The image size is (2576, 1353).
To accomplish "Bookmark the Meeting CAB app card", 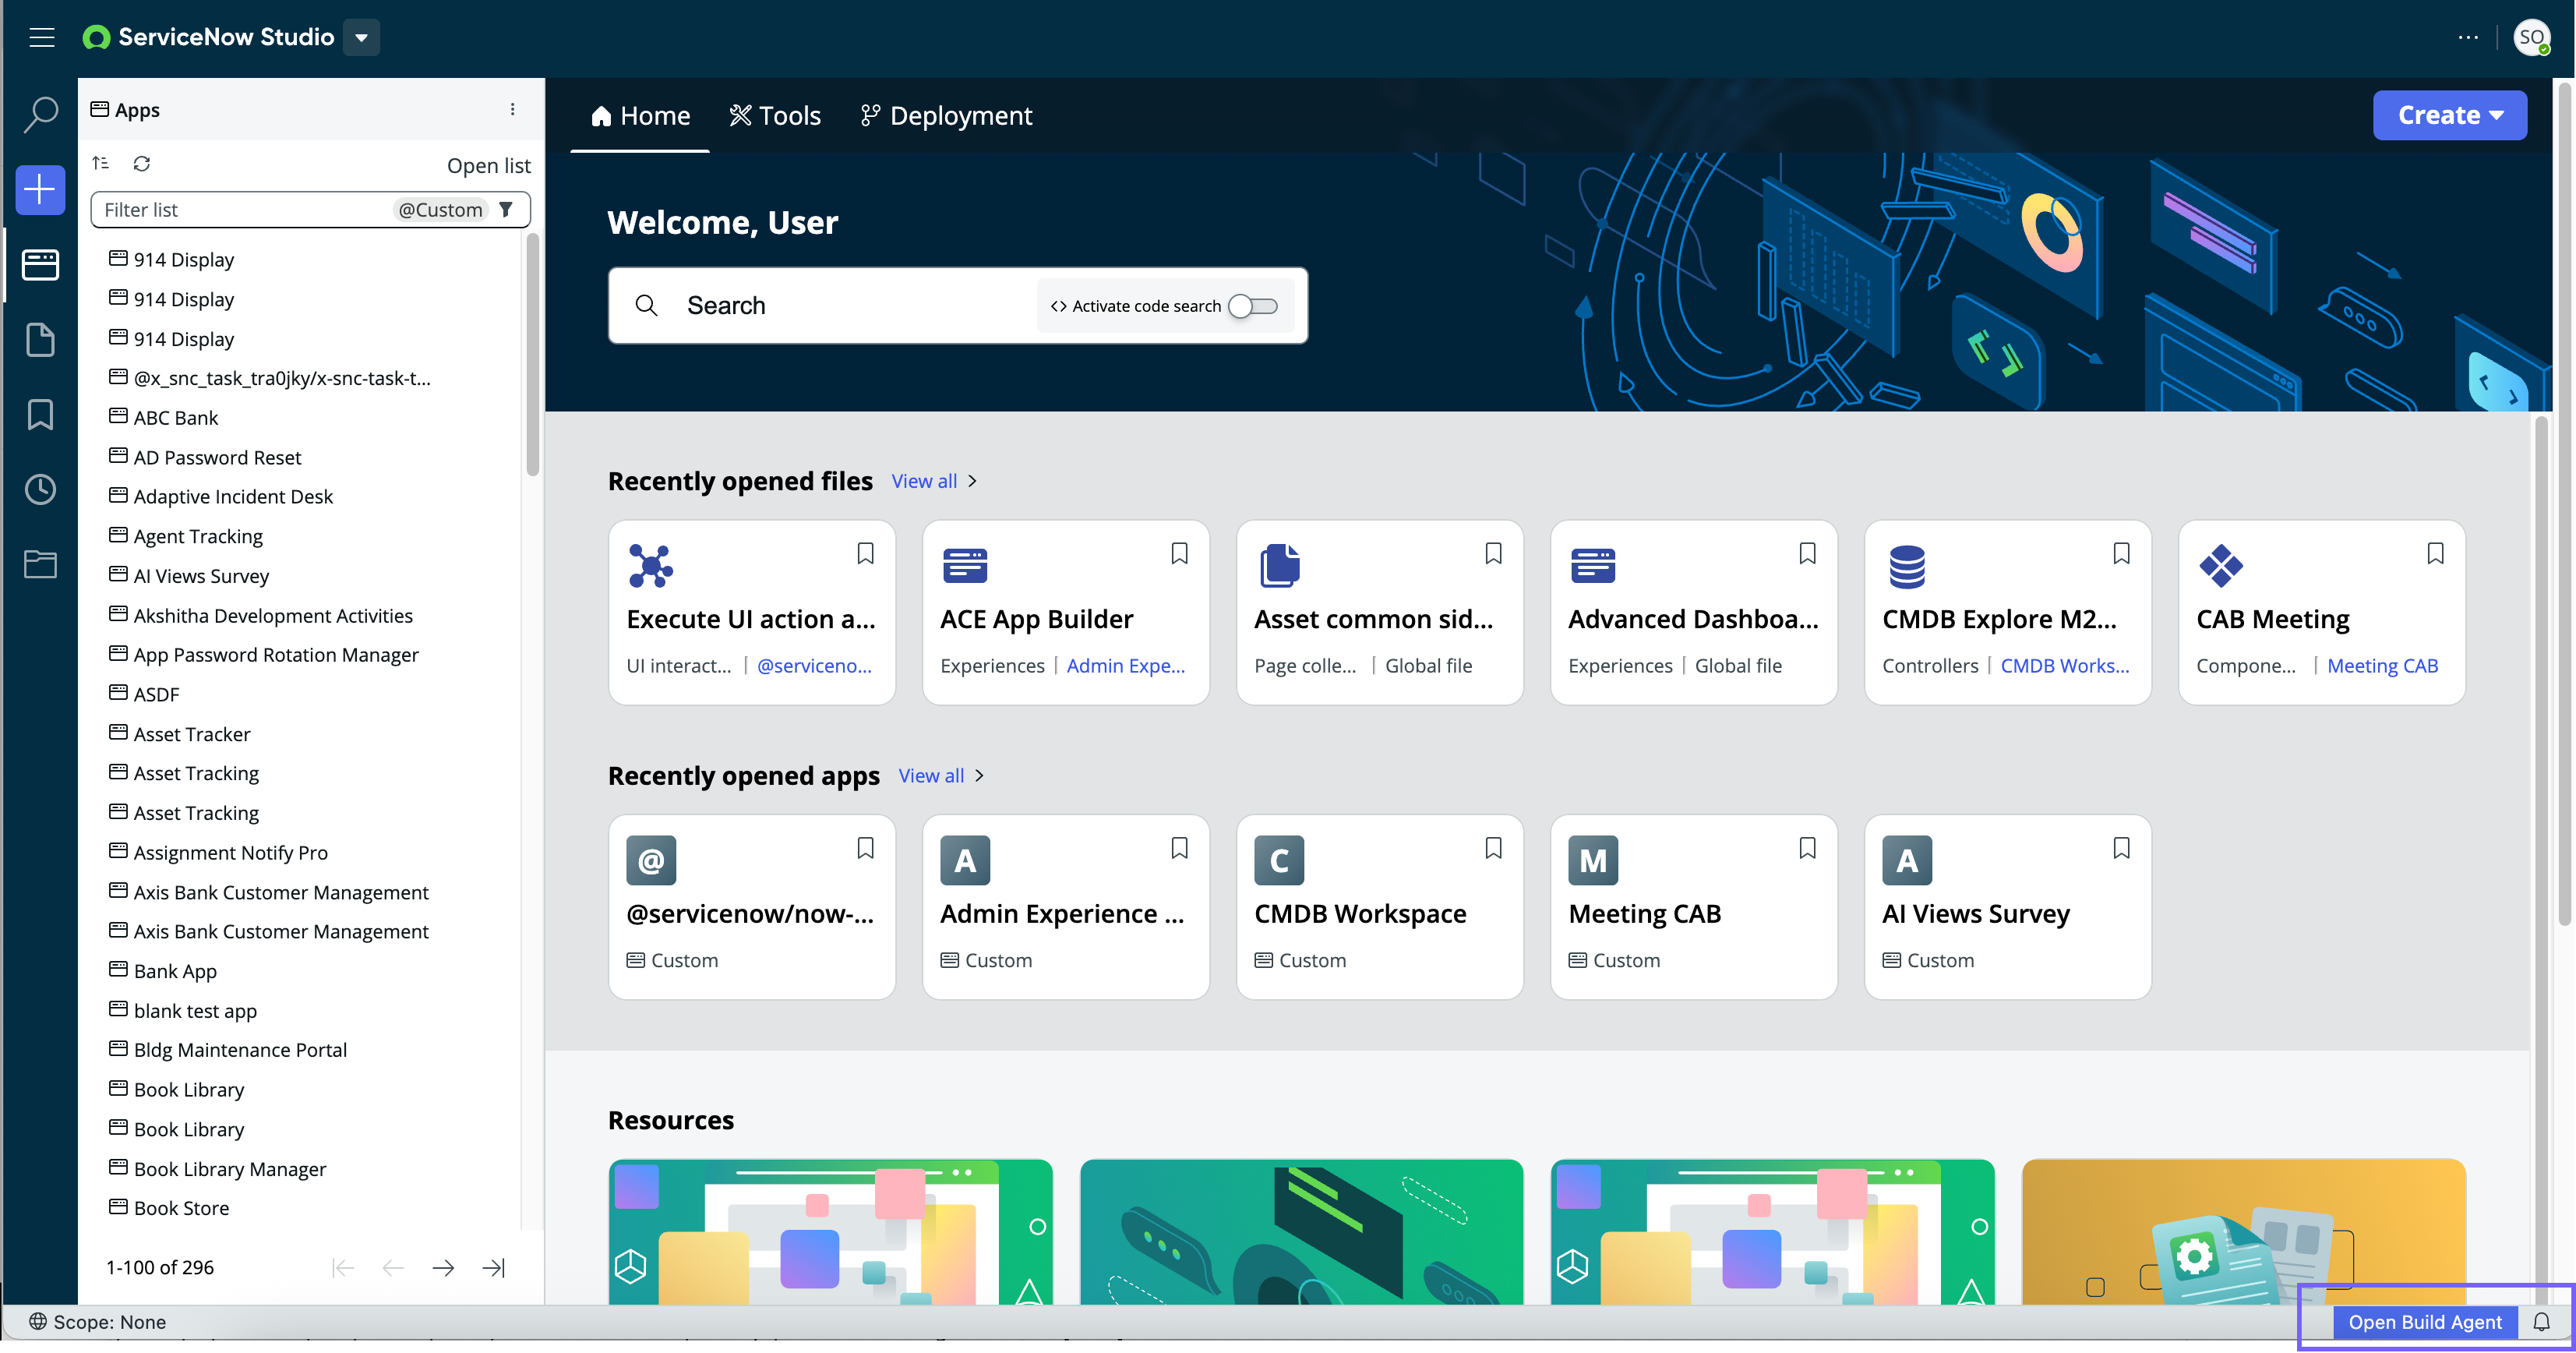I will click(x=1807, y=848).
